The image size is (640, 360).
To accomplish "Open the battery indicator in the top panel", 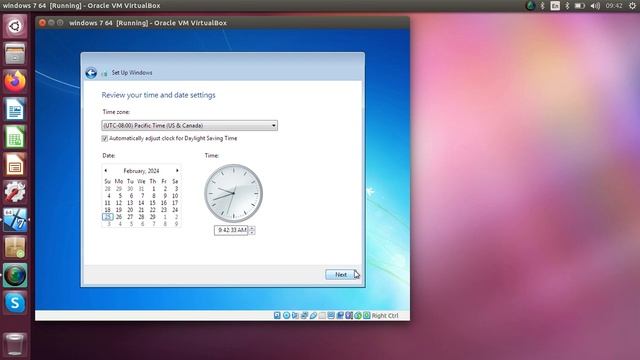I will point(580,6).
